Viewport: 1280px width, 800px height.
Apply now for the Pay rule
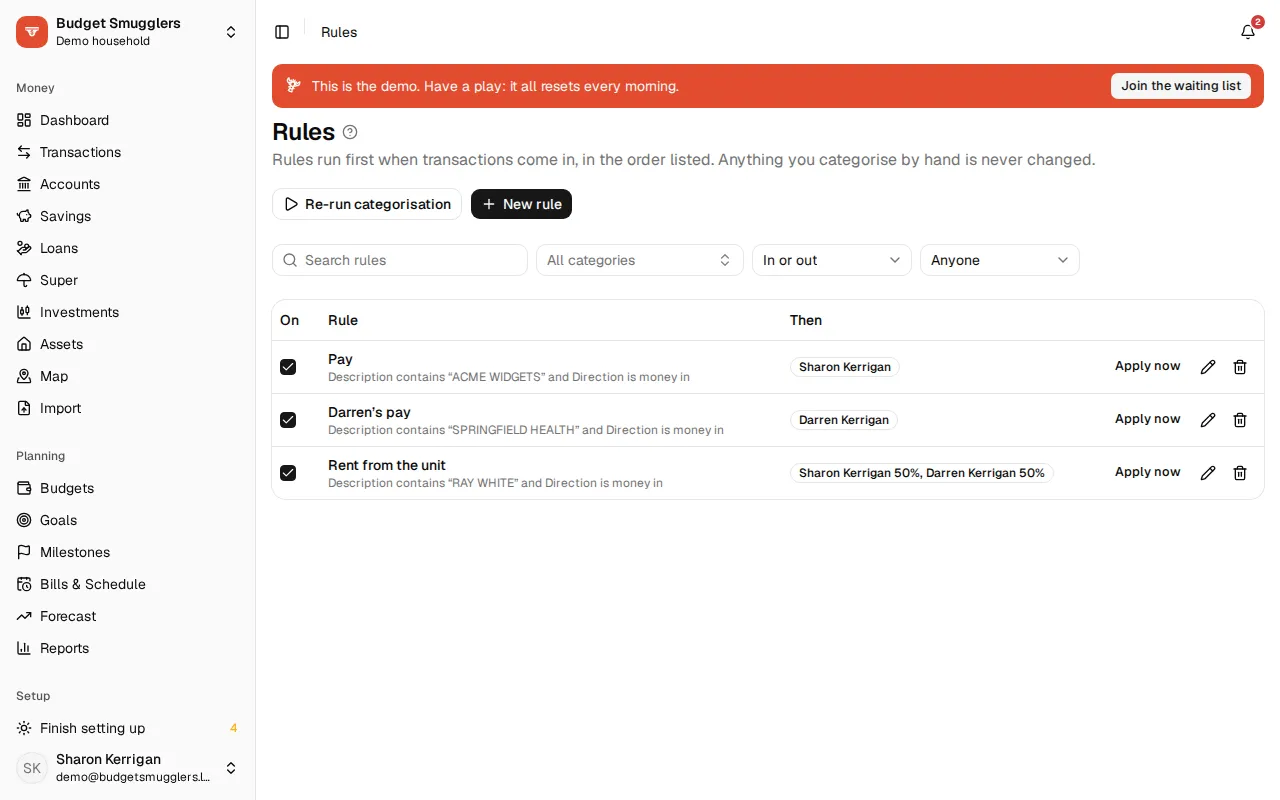1148,366
